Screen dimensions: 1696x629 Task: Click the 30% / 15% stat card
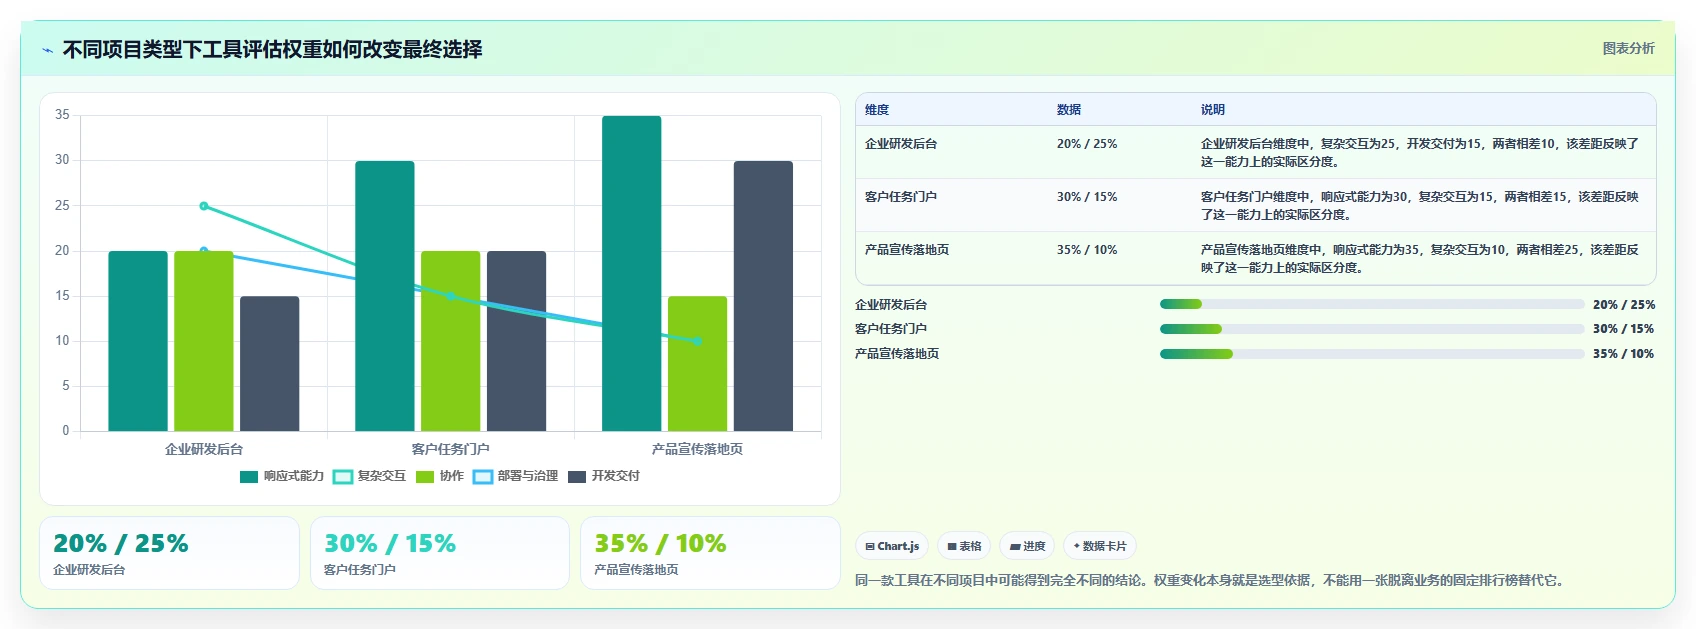pos(440,553)
